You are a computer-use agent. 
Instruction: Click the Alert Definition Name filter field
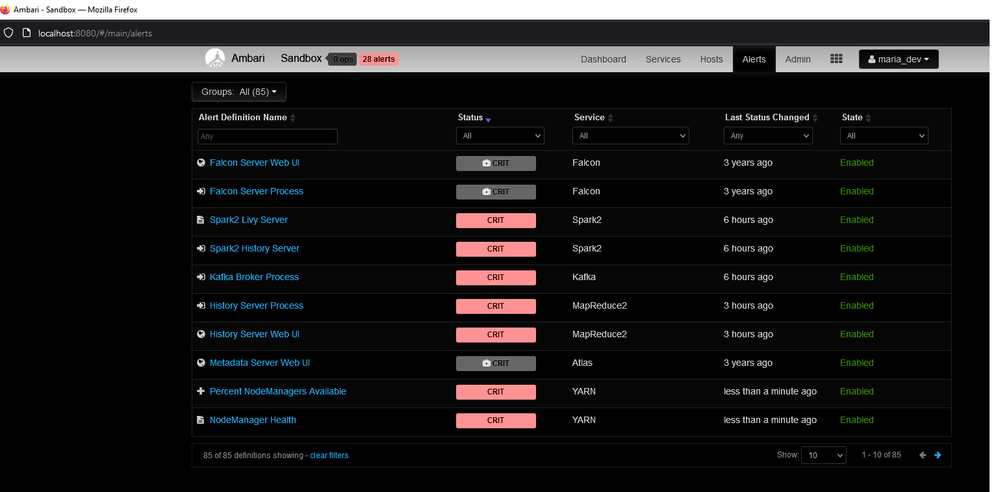[x=267, y=136]
